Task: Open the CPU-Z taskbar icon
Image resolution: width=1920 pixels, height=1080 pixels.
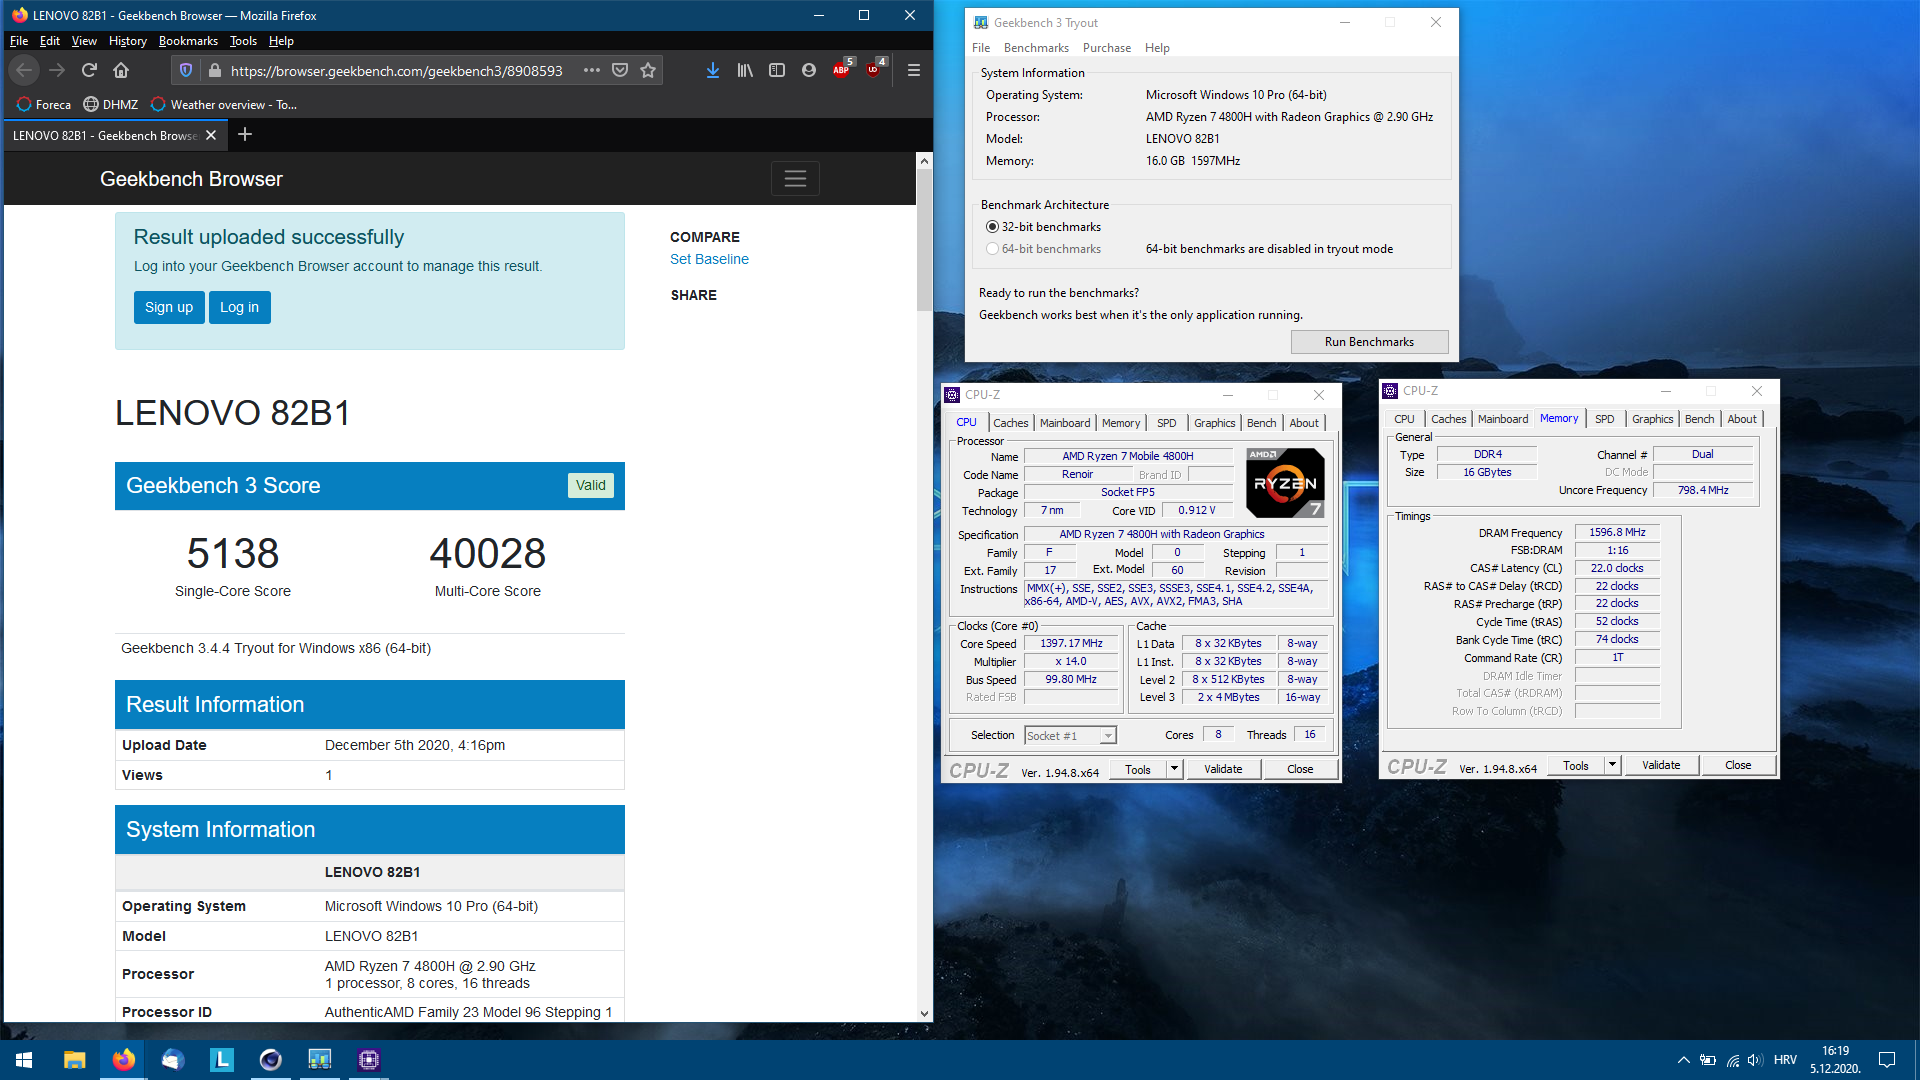Action: pos(369,1060)
